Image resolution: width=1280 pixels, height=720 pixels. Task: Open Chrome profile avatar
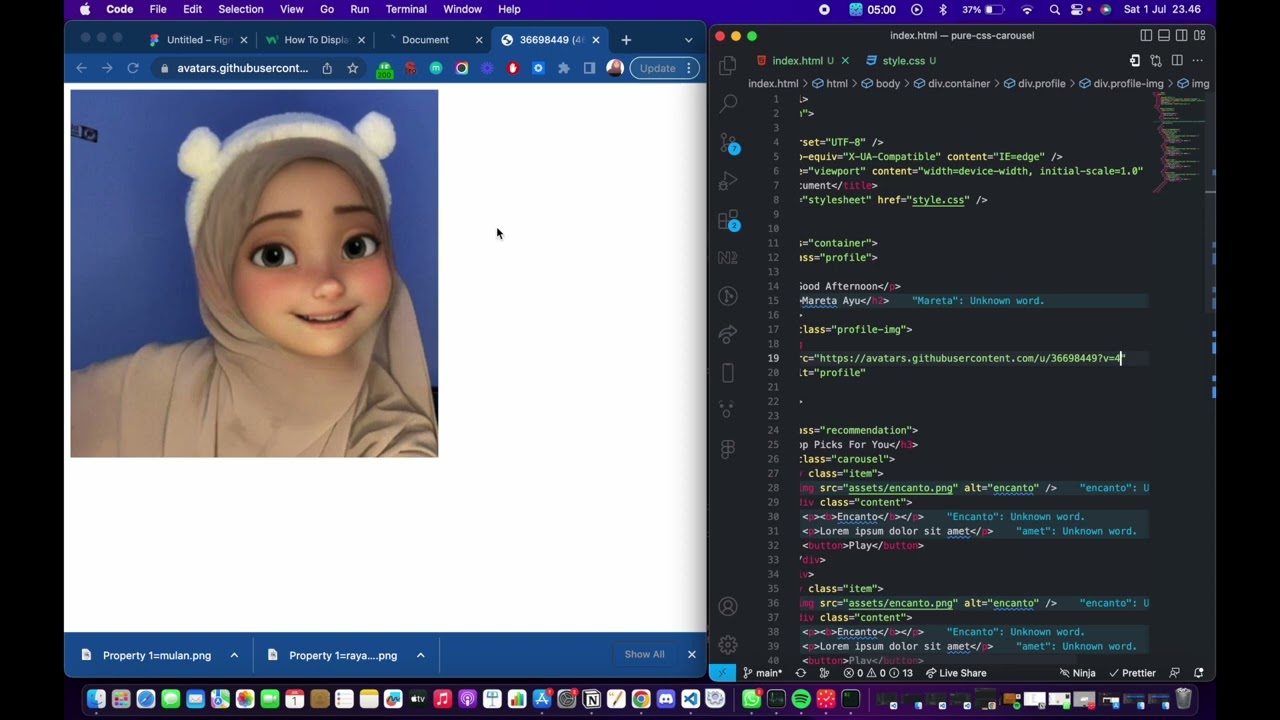(615, 68)
